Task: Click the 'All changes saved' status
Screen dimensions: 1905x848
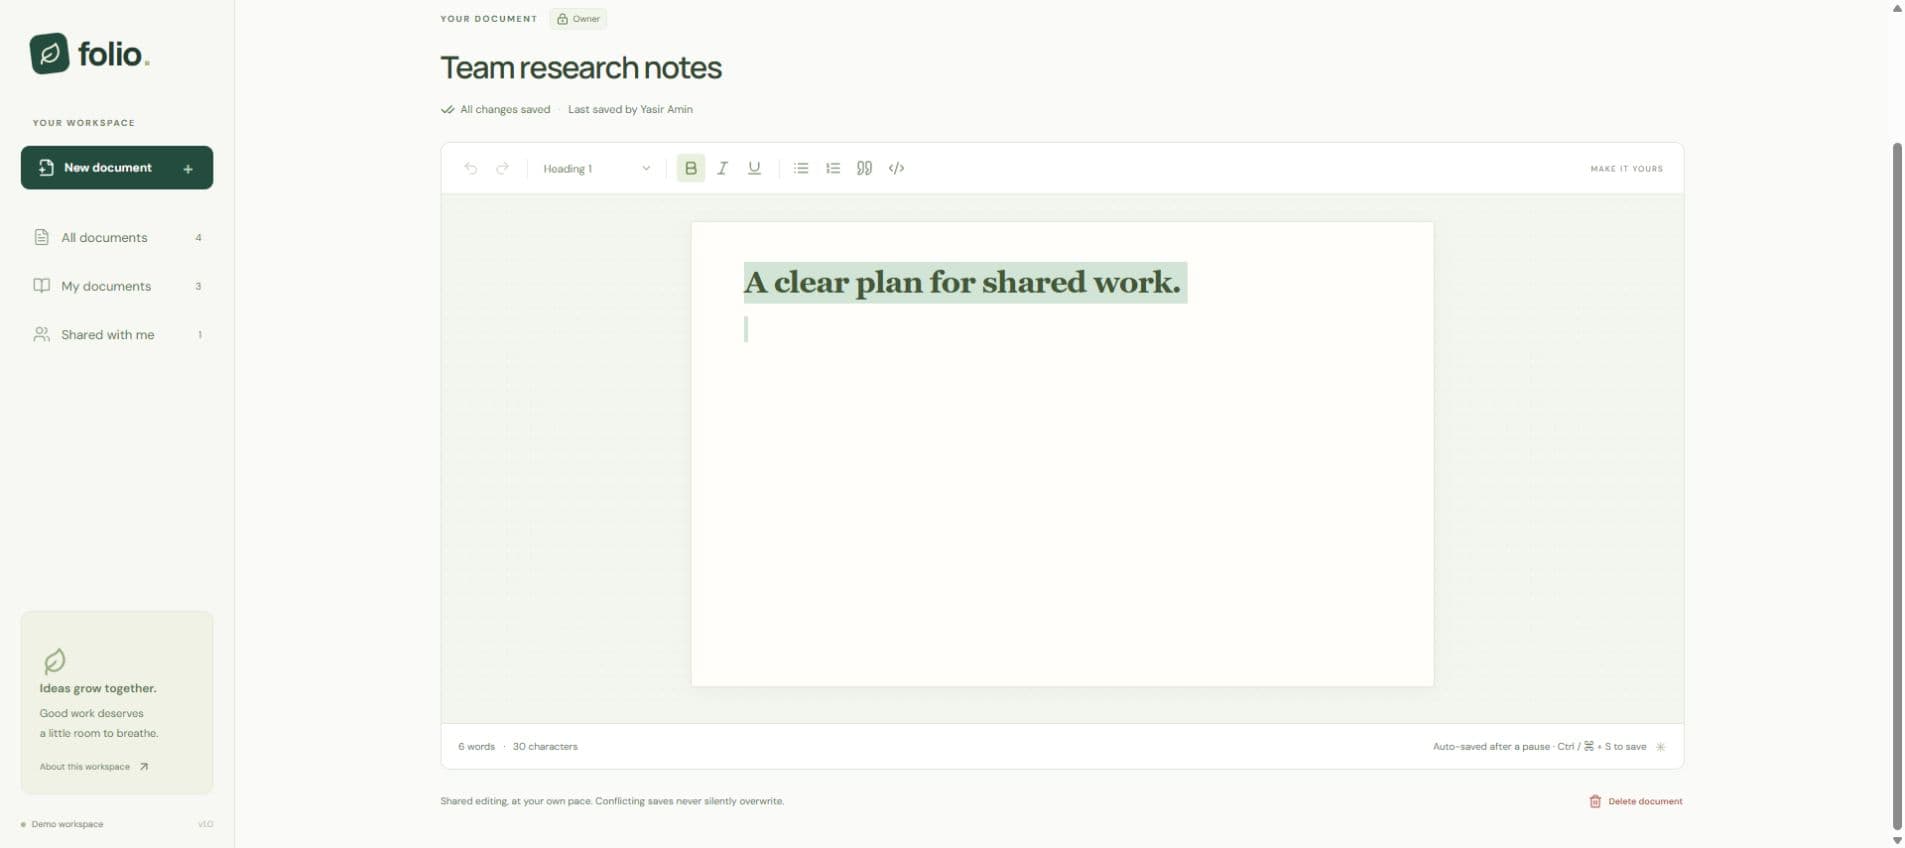Action: tap(496, 109)
